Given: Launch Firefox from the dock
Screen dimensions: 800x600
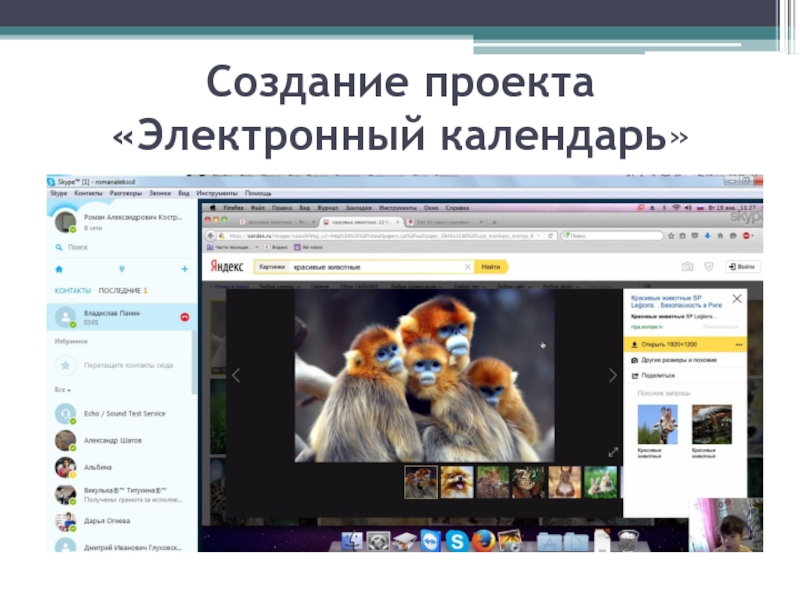Looking at the screenshot, I should pyautogui.click(x=484, y=541).
